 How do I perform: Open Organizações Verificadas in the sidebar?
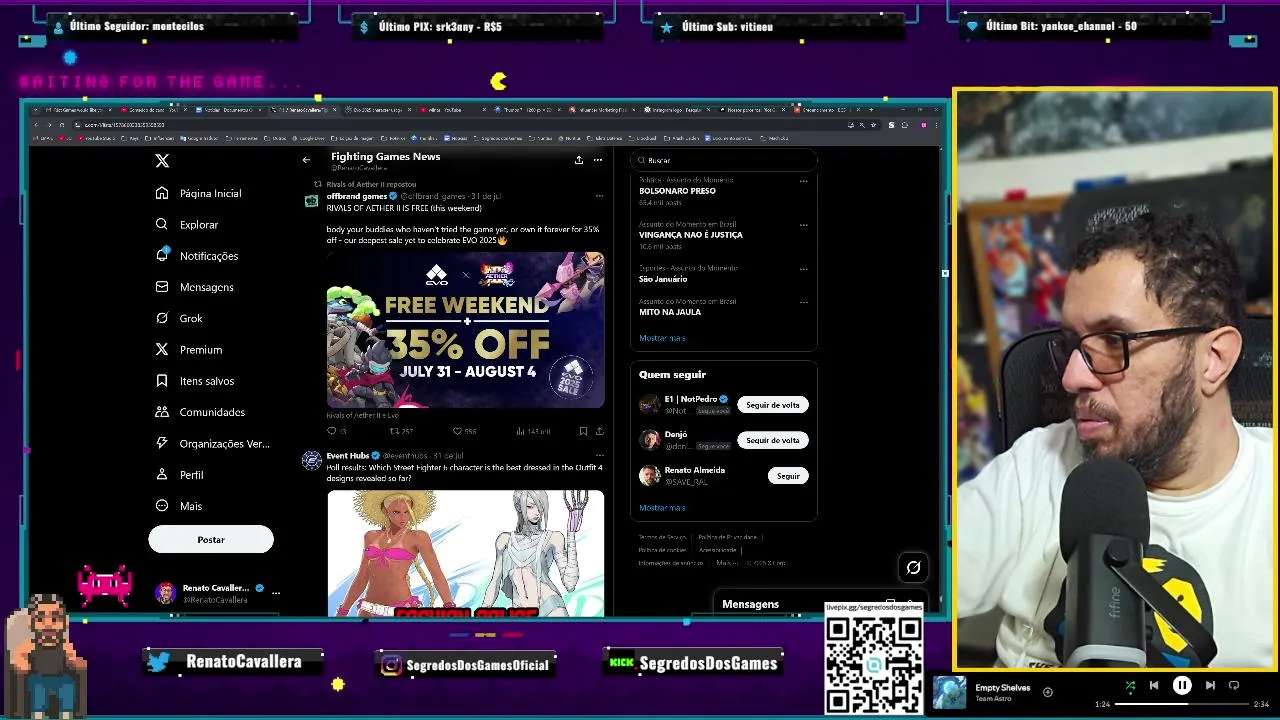tap(213, 443)
